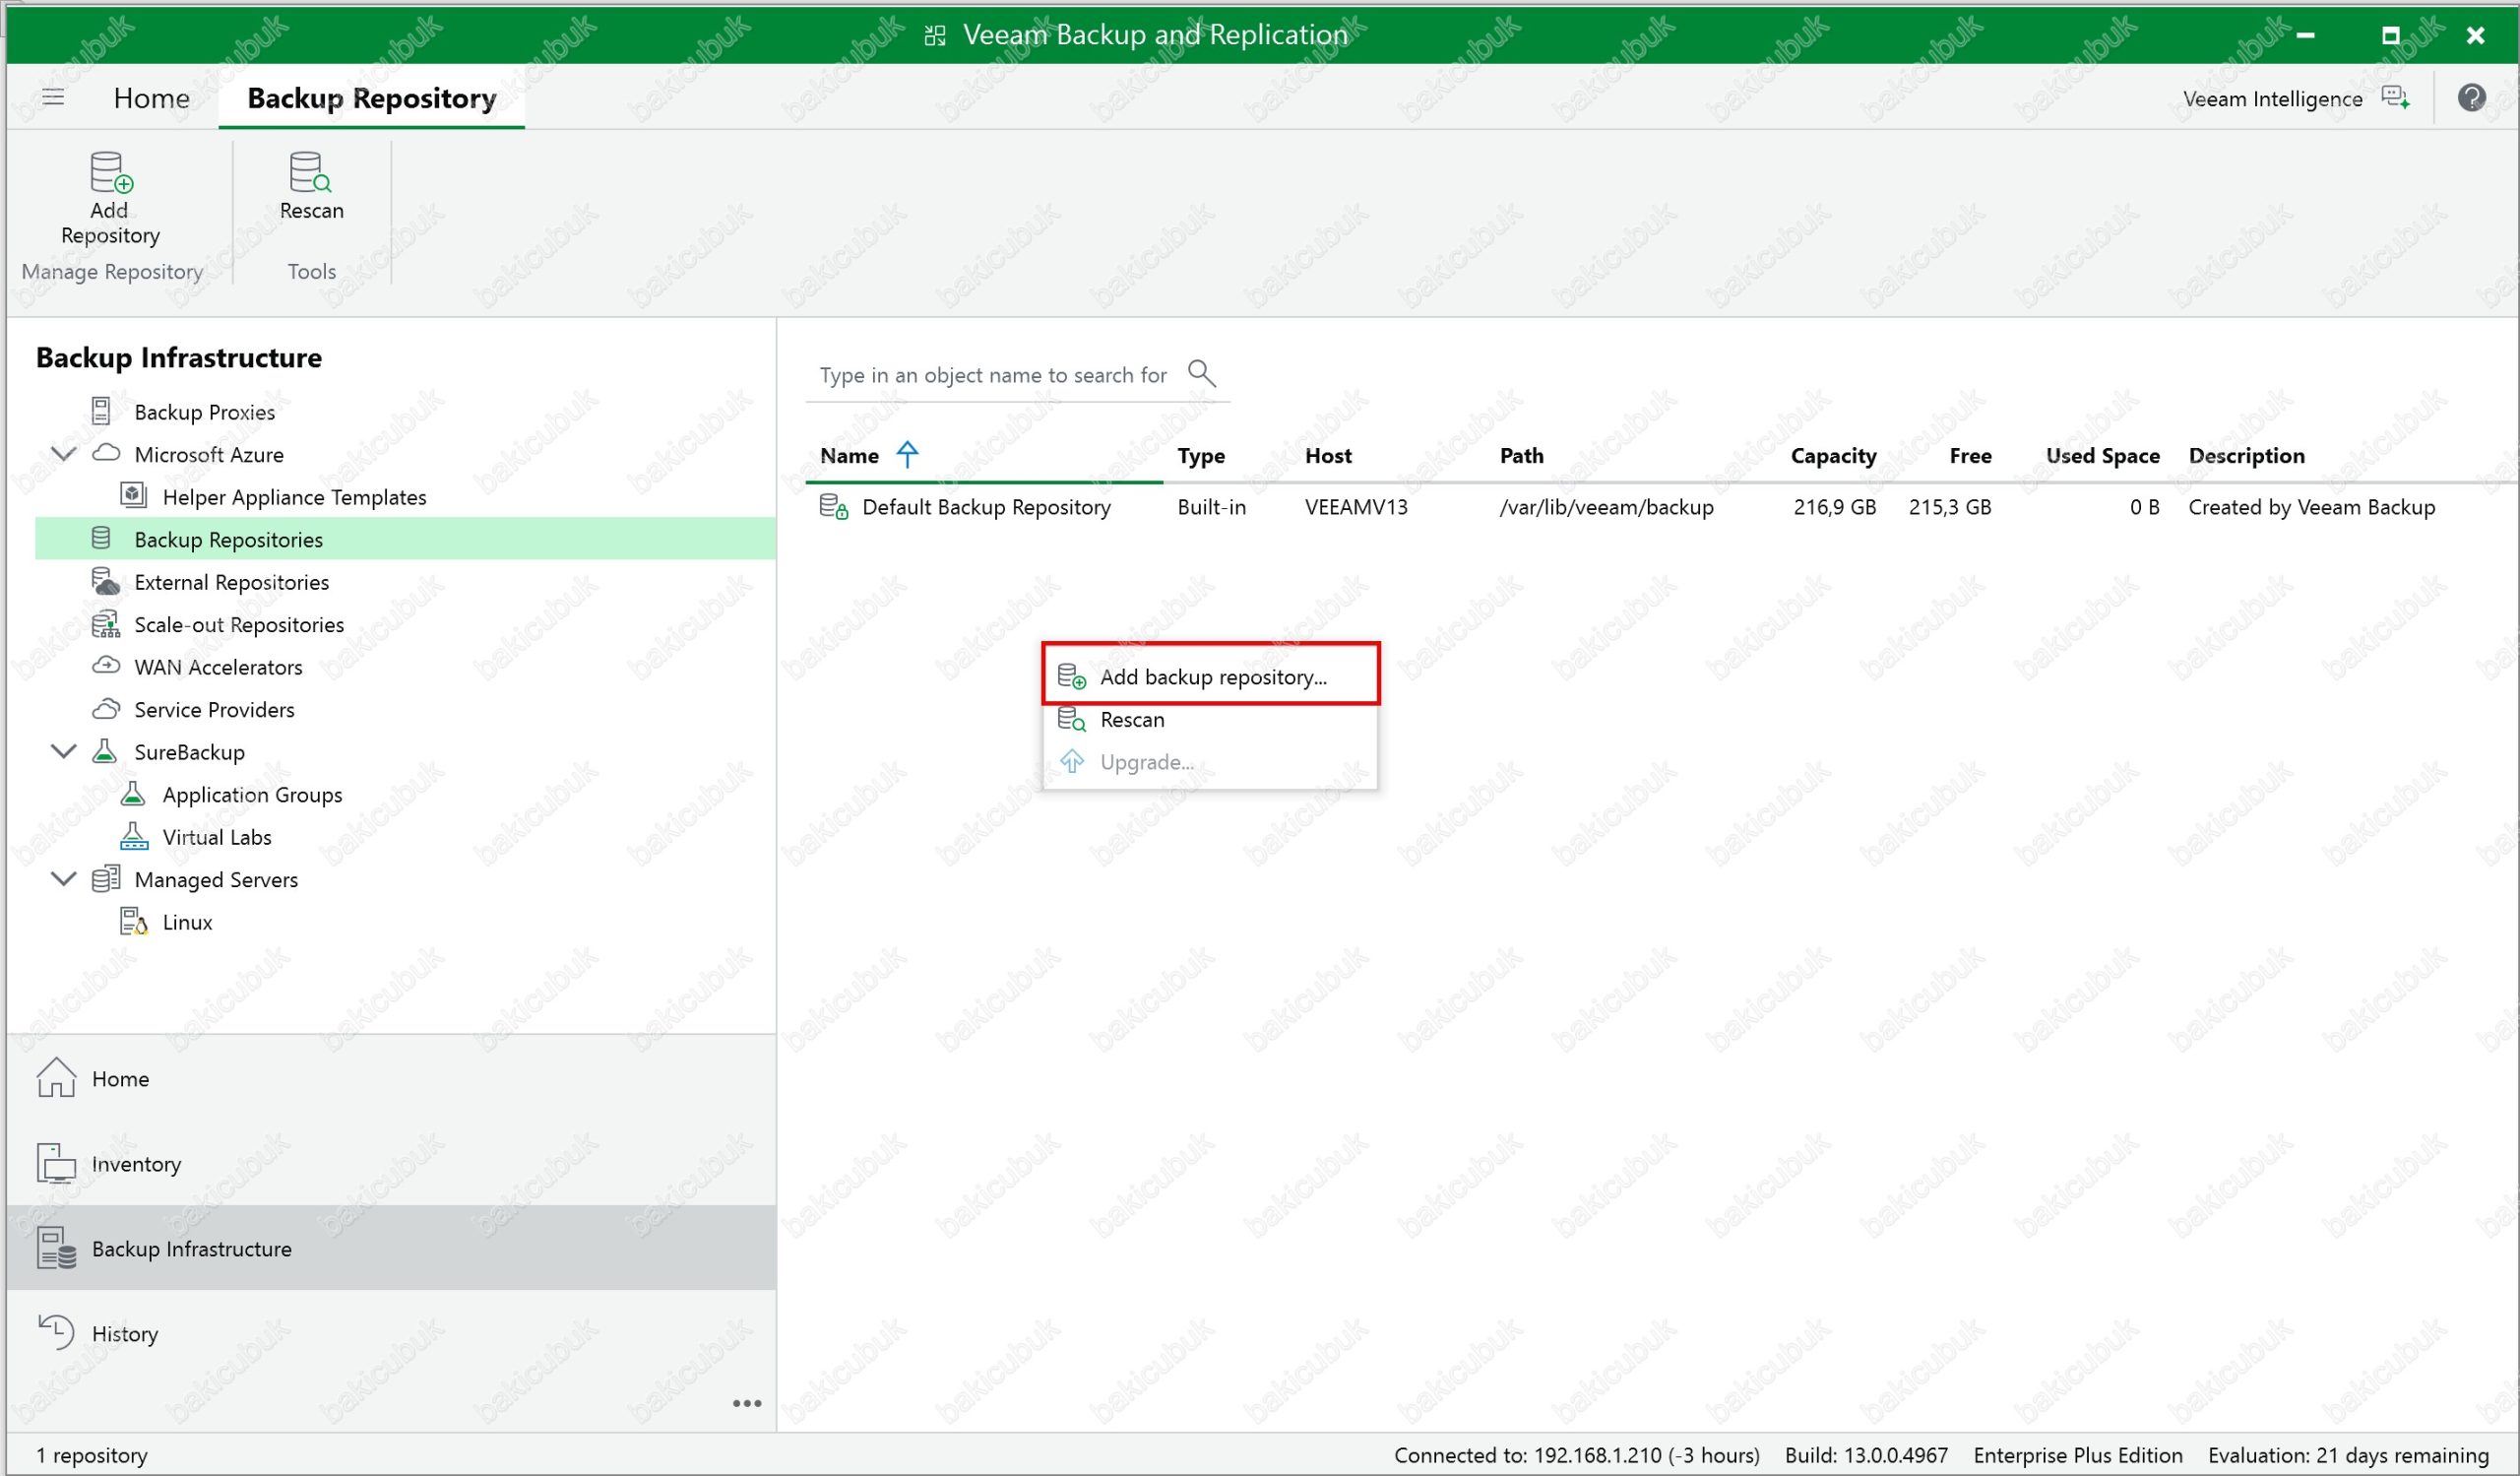Click the Default Backup Repository row icon
Screen dimensions: 2520x1476
(833, 507)
